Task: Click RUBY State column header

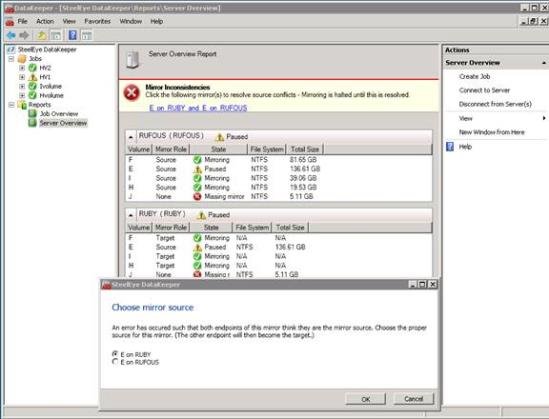Action: pyautogui.click(x=211, y=228)
